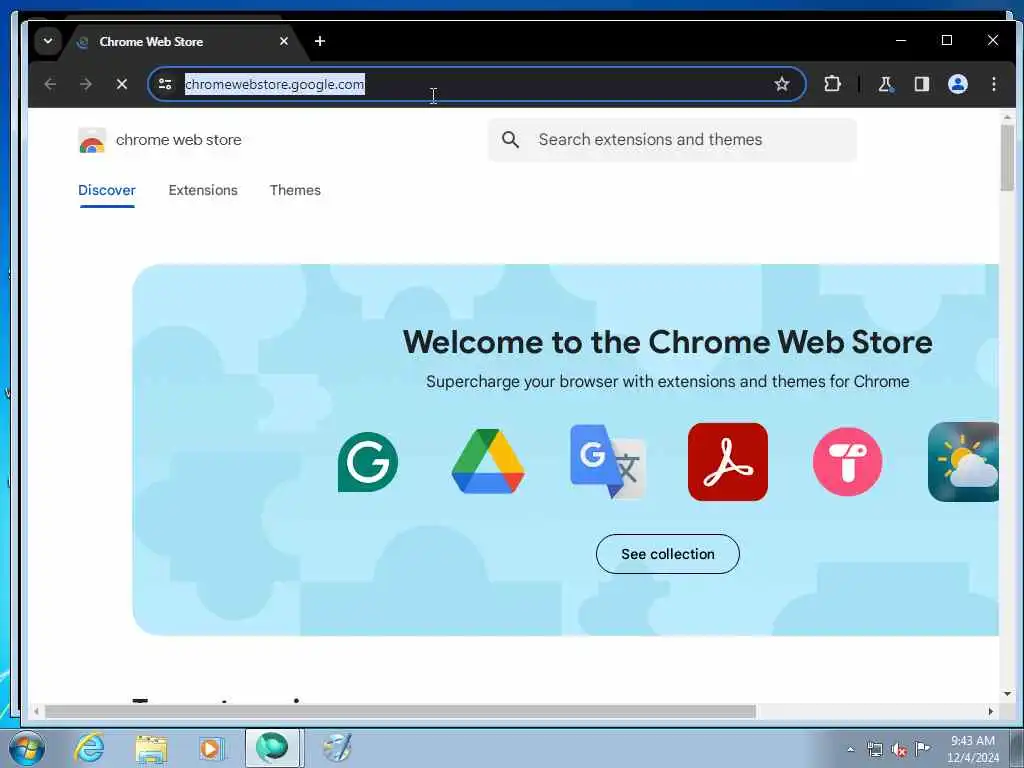The width and height of the screenshot is (1024, 768).
Task: Click the scroll right arrow
Action: click(991, 711)
